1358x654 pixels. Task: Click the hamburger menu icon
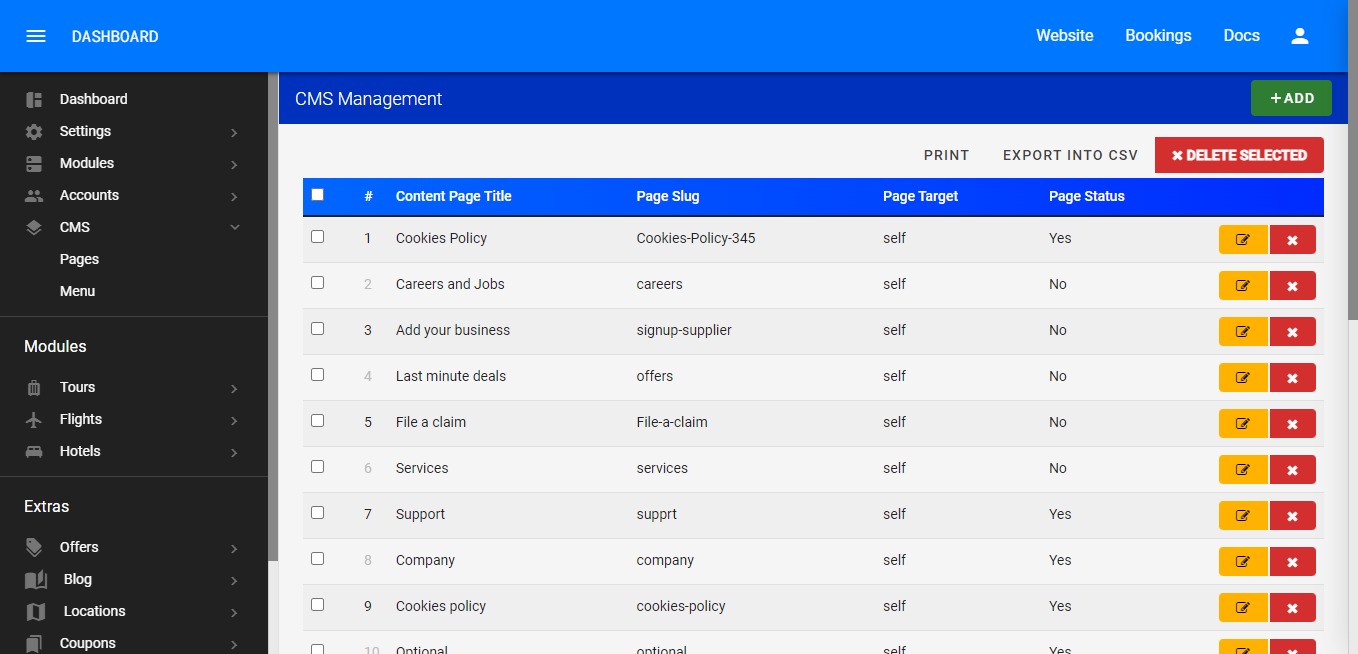tap(36, 36)
